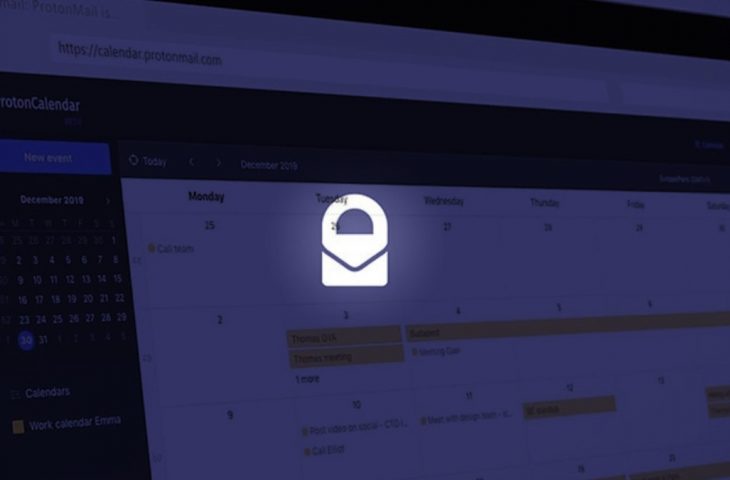
Task: Click the Friday column header
Action: point(635,204)
